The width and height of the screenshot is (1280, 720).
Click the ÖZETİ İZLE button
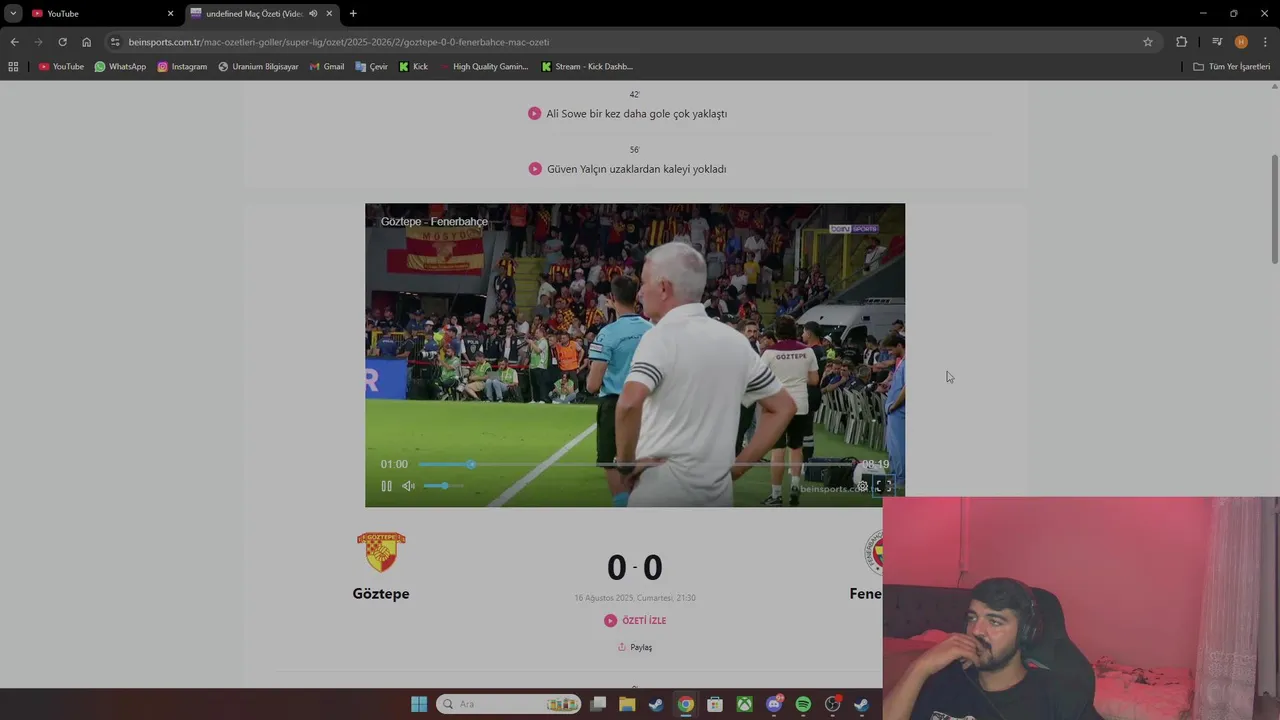[x=635, y=621]
